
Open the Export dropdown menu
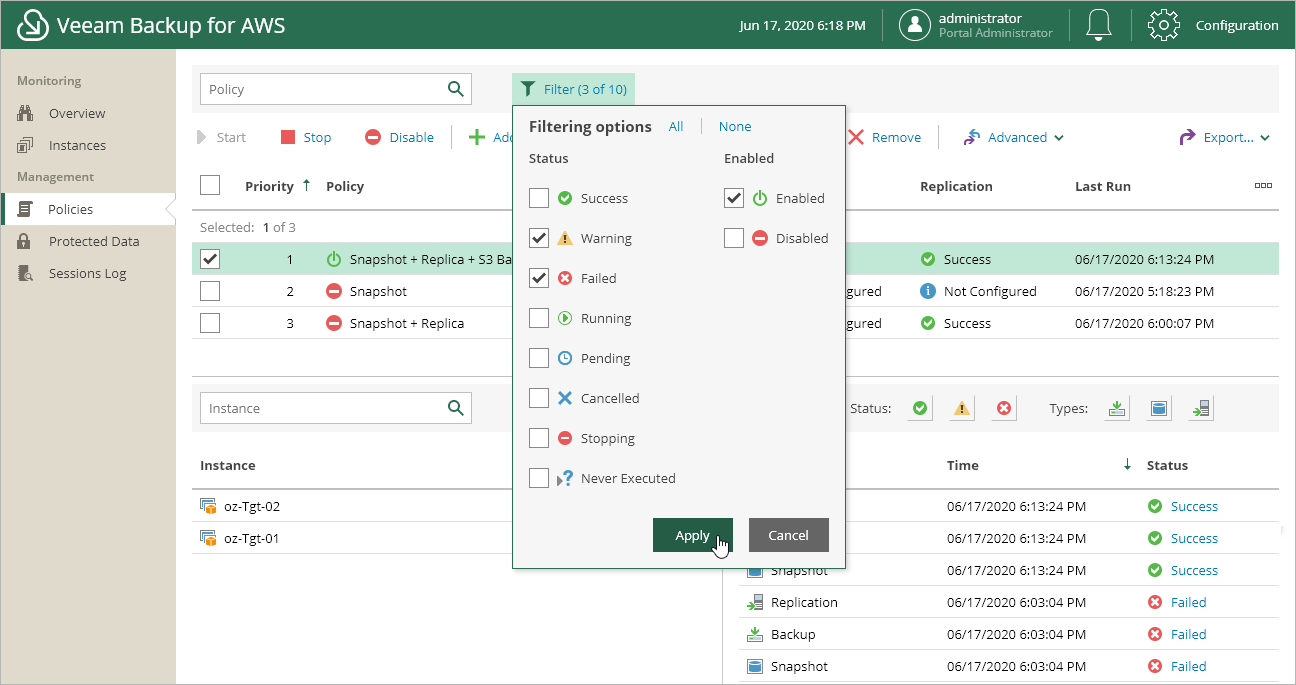coord(1225,137)
